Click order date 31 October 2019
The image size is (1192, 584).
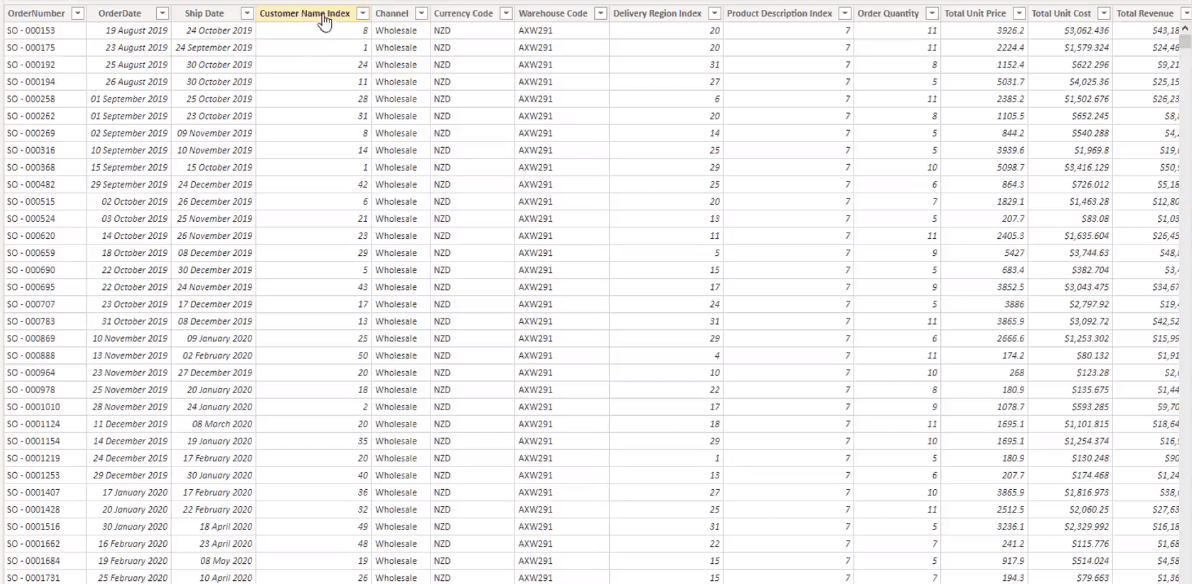click(128, 321)
